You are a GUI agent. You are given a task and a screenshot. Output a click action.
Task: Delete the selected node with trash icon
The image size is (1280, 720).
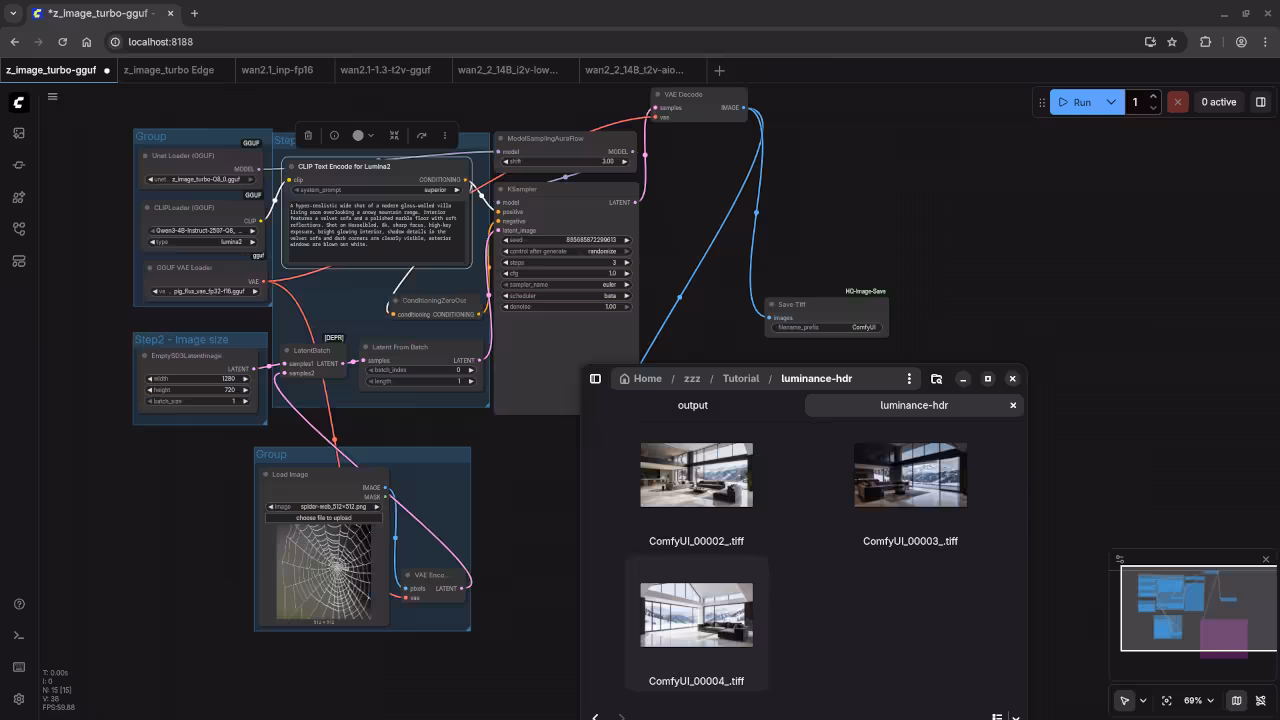(308, 136)
